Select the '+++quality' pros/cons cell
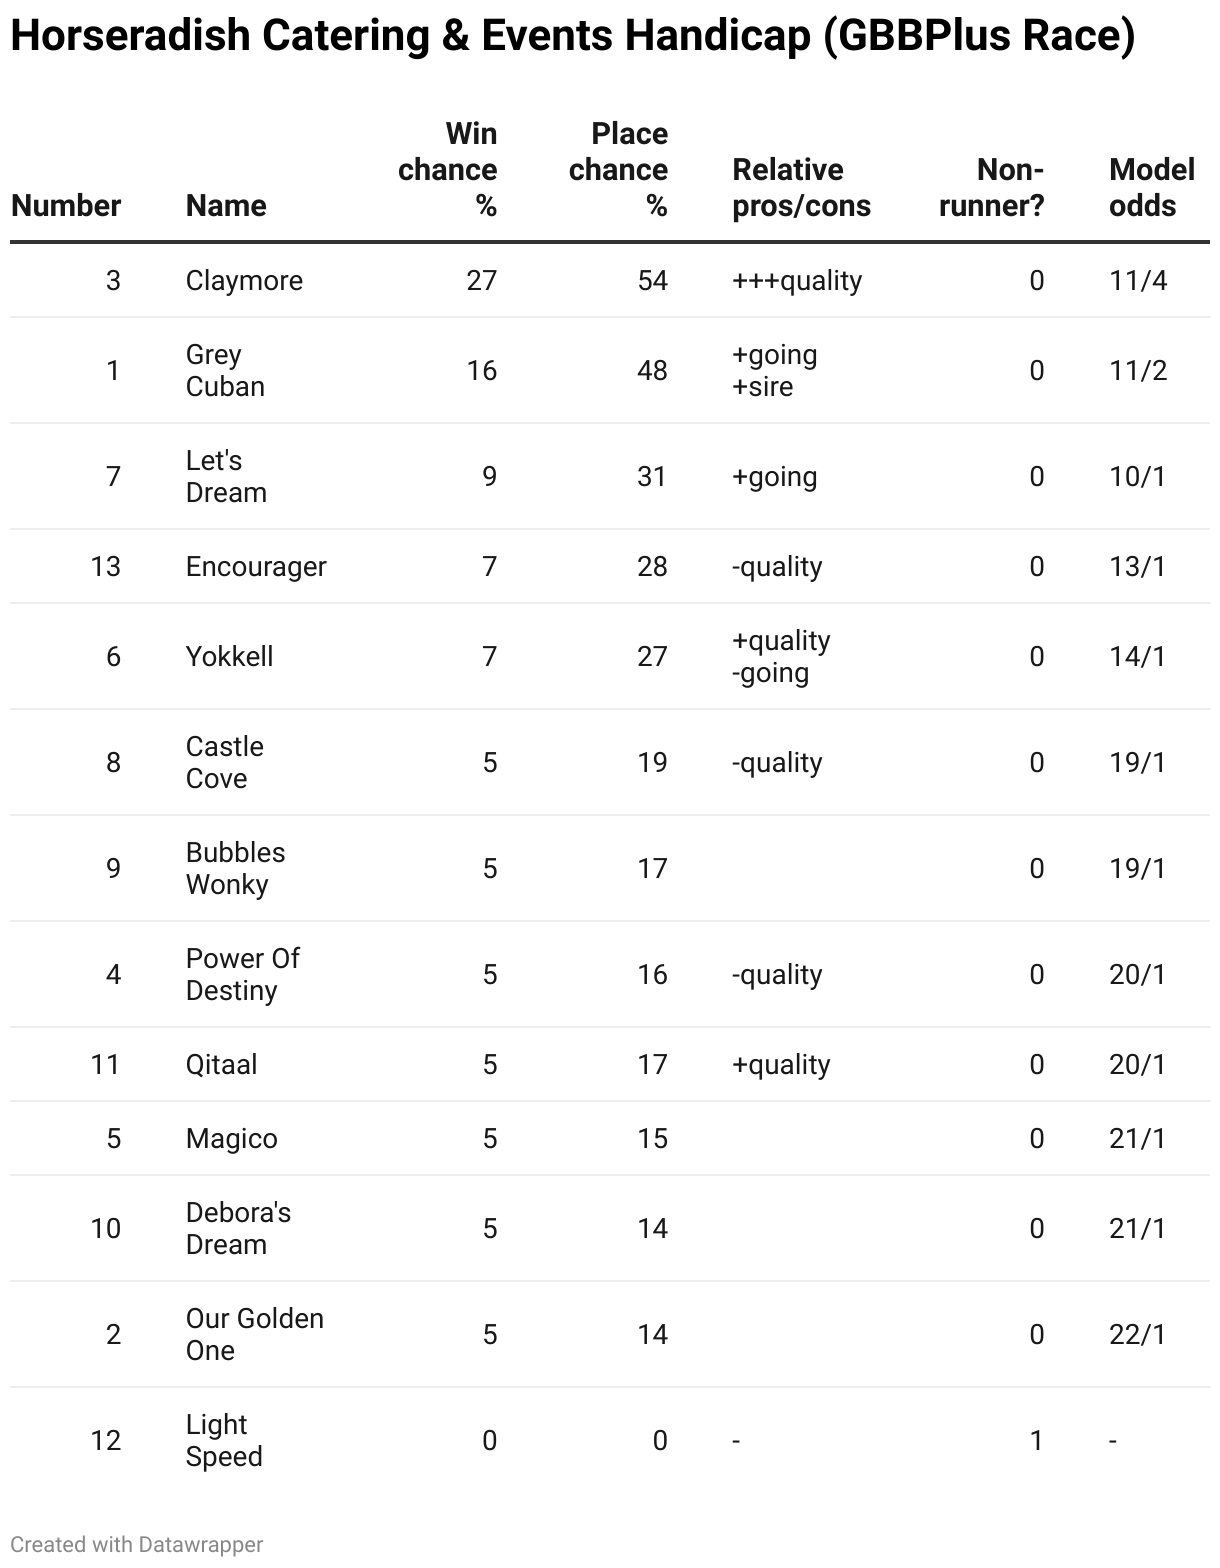This screenshot has height=1568, width=1220. [x=797, y=280]
